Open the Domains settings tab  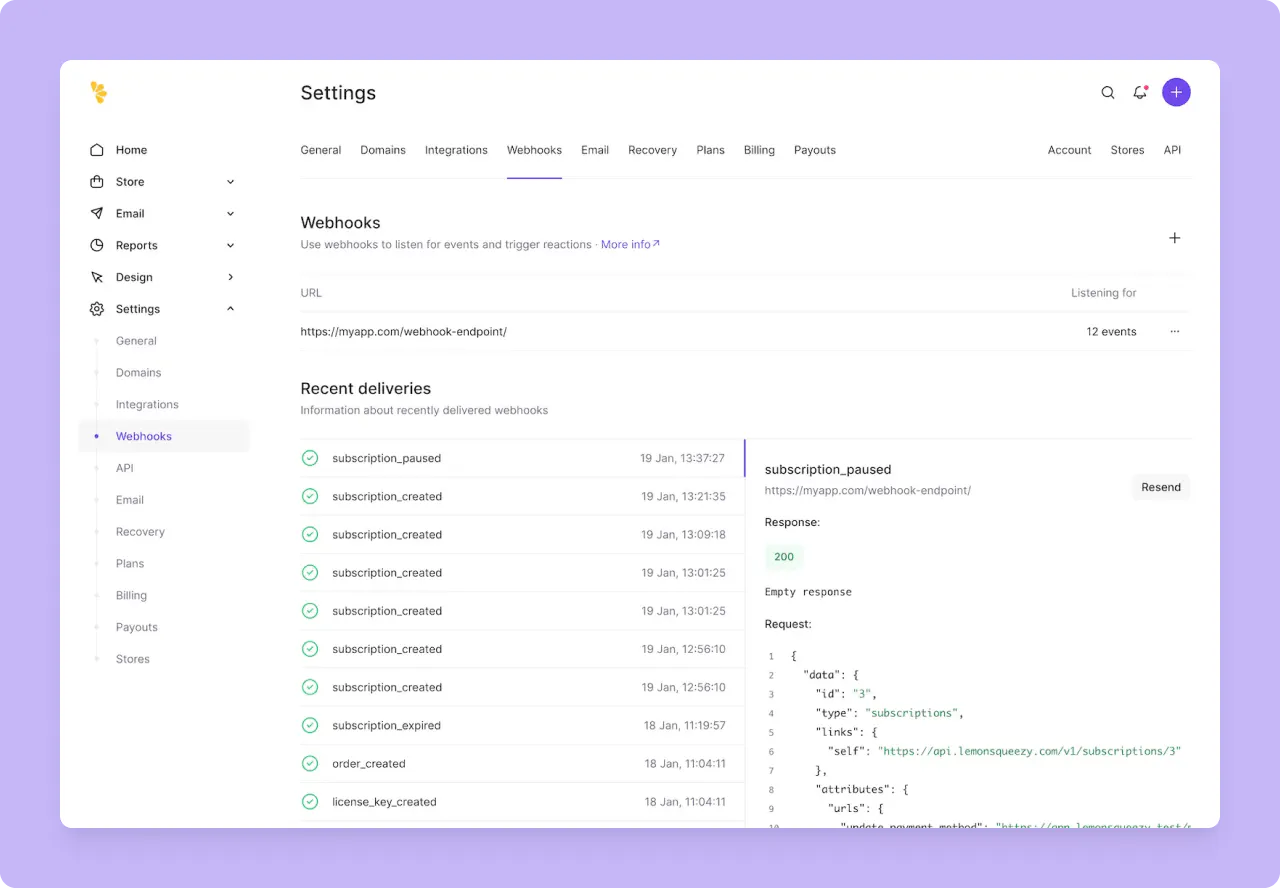tap(383, 149)
